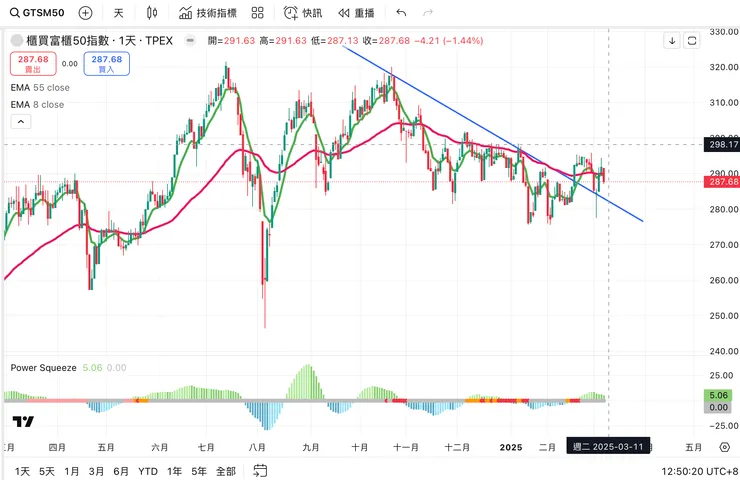Screen dimensions: 740x480
Task: Click the add/compare symbol plus icon
Action: (85, 13)
